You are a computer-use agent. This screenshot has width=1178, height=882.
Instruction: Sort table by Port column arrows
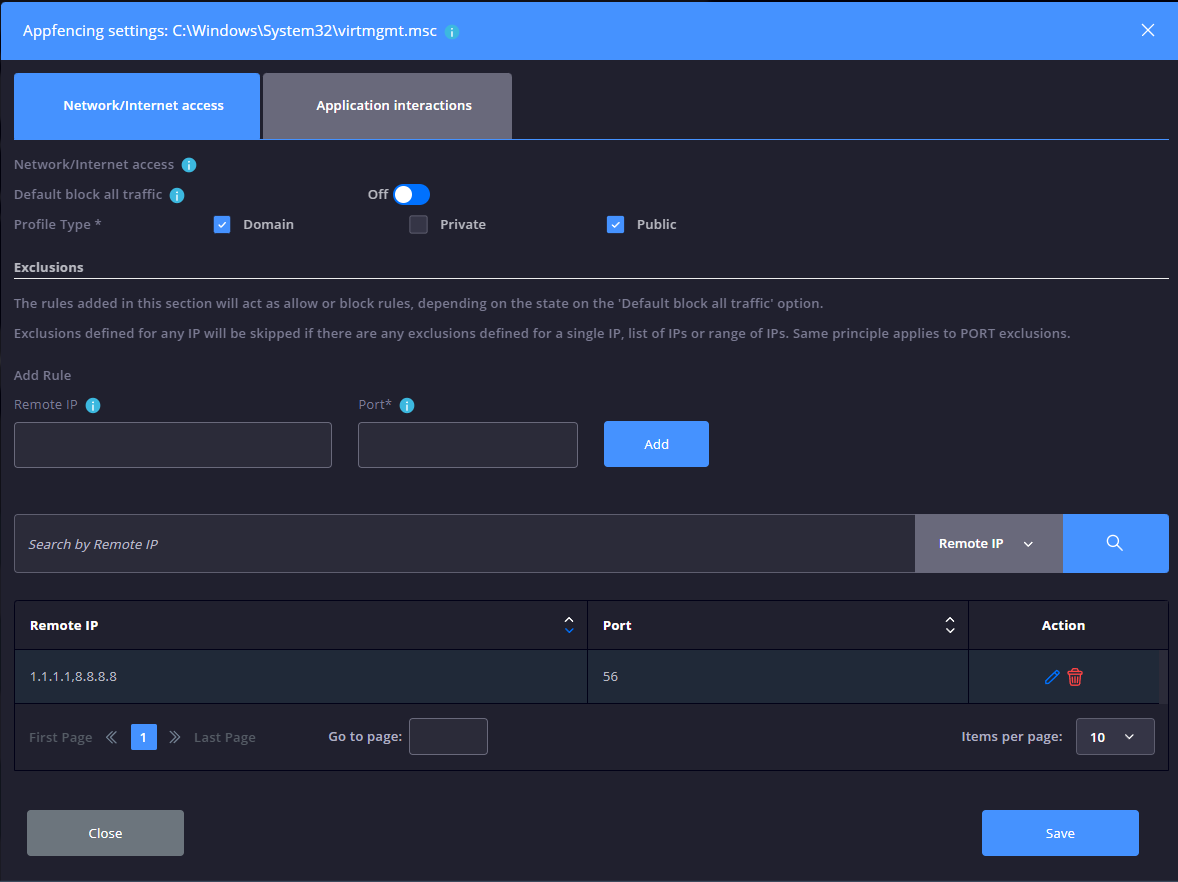[x=950, y=625]
